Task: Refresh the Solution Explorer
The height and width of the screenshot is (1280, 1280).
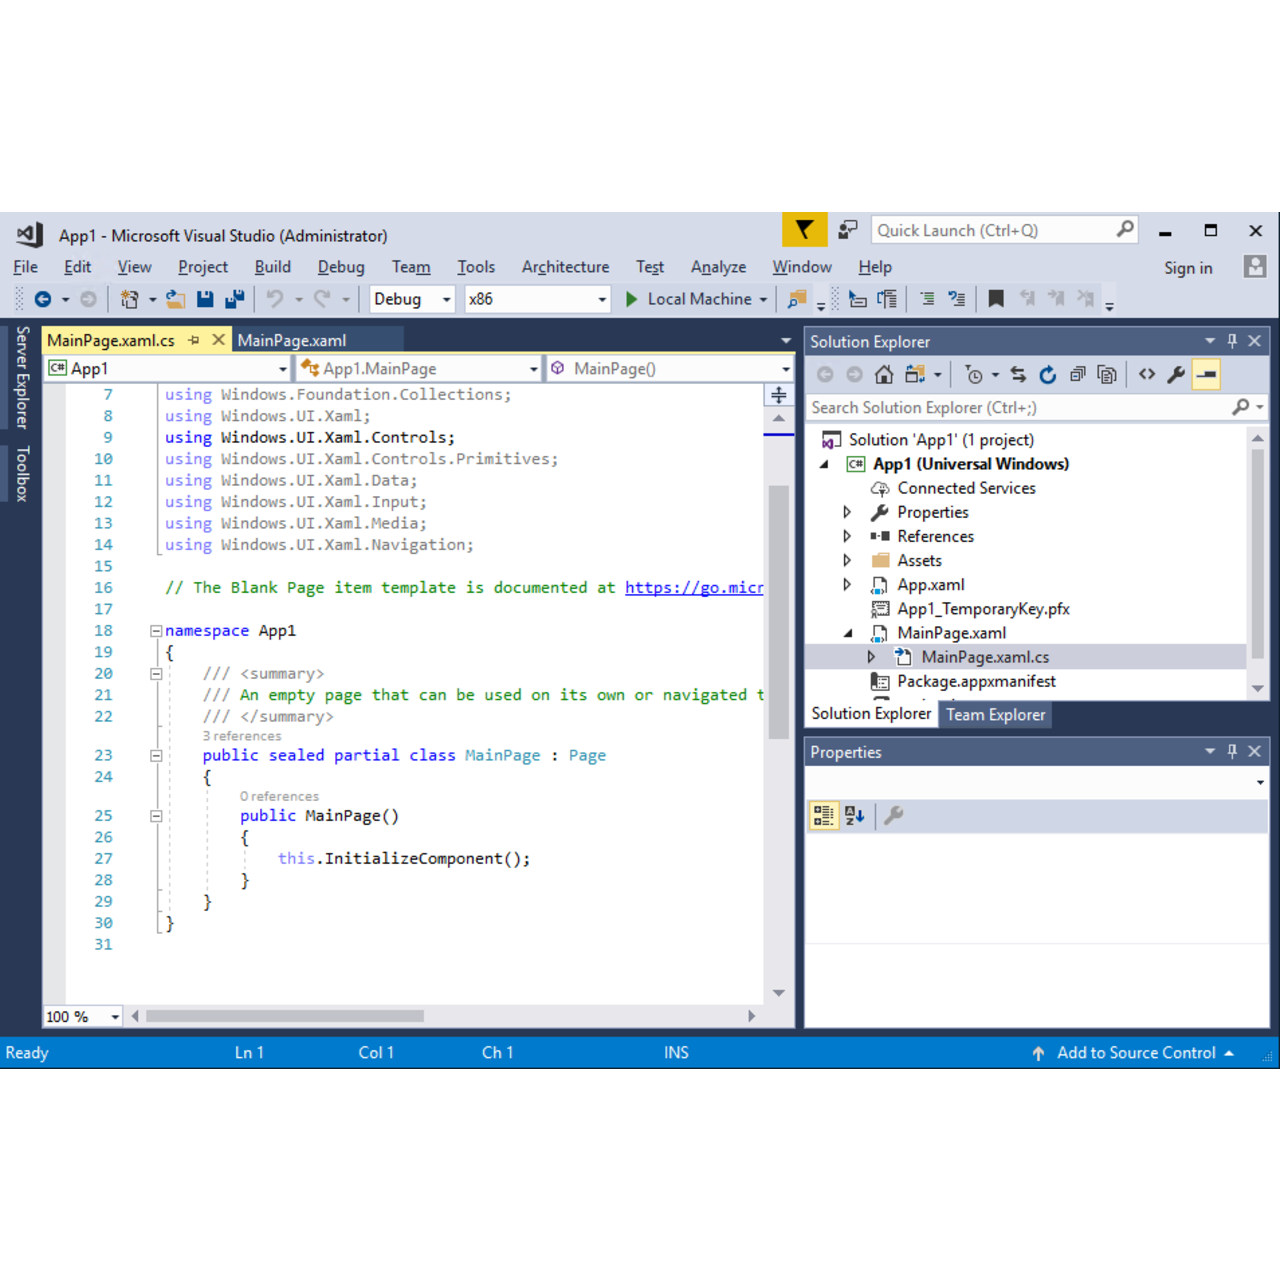Action: click(x=1047, y=374)
